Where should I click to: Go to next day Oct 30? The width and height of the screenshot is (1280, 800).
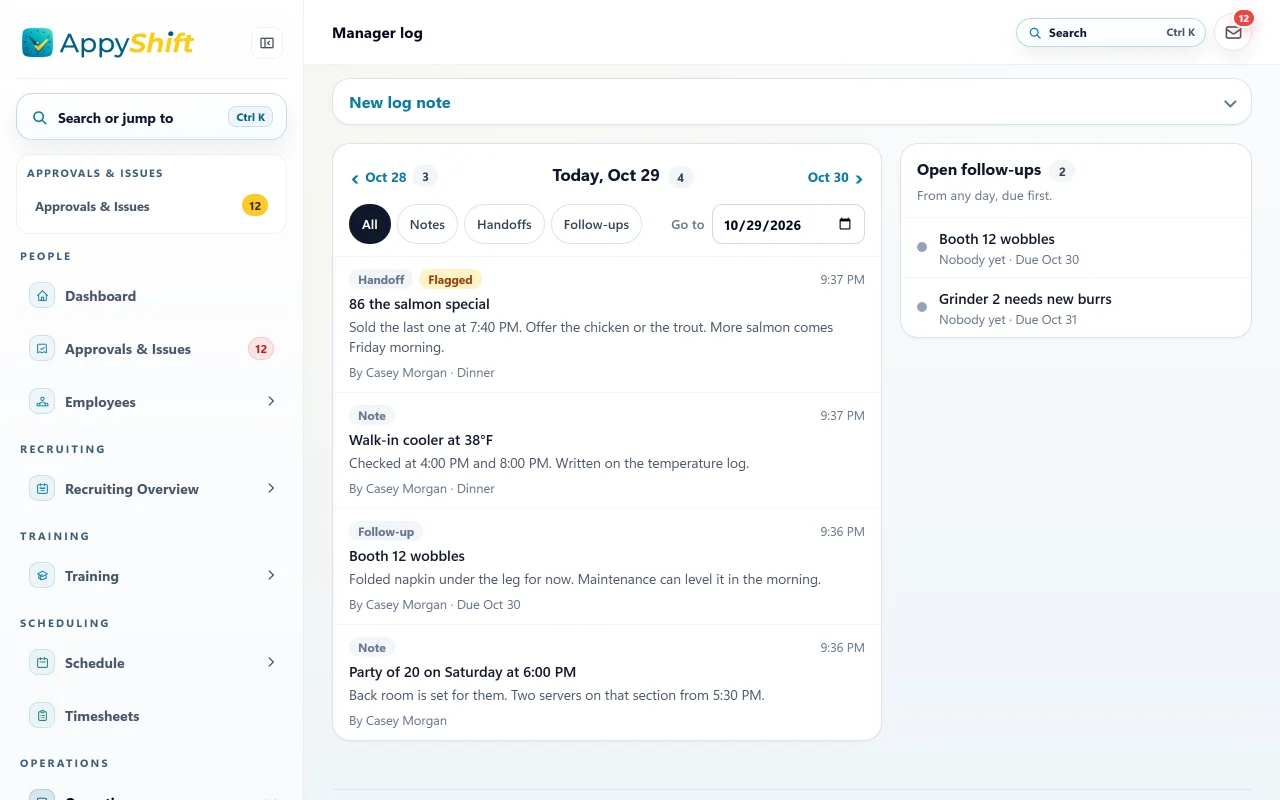836,177
